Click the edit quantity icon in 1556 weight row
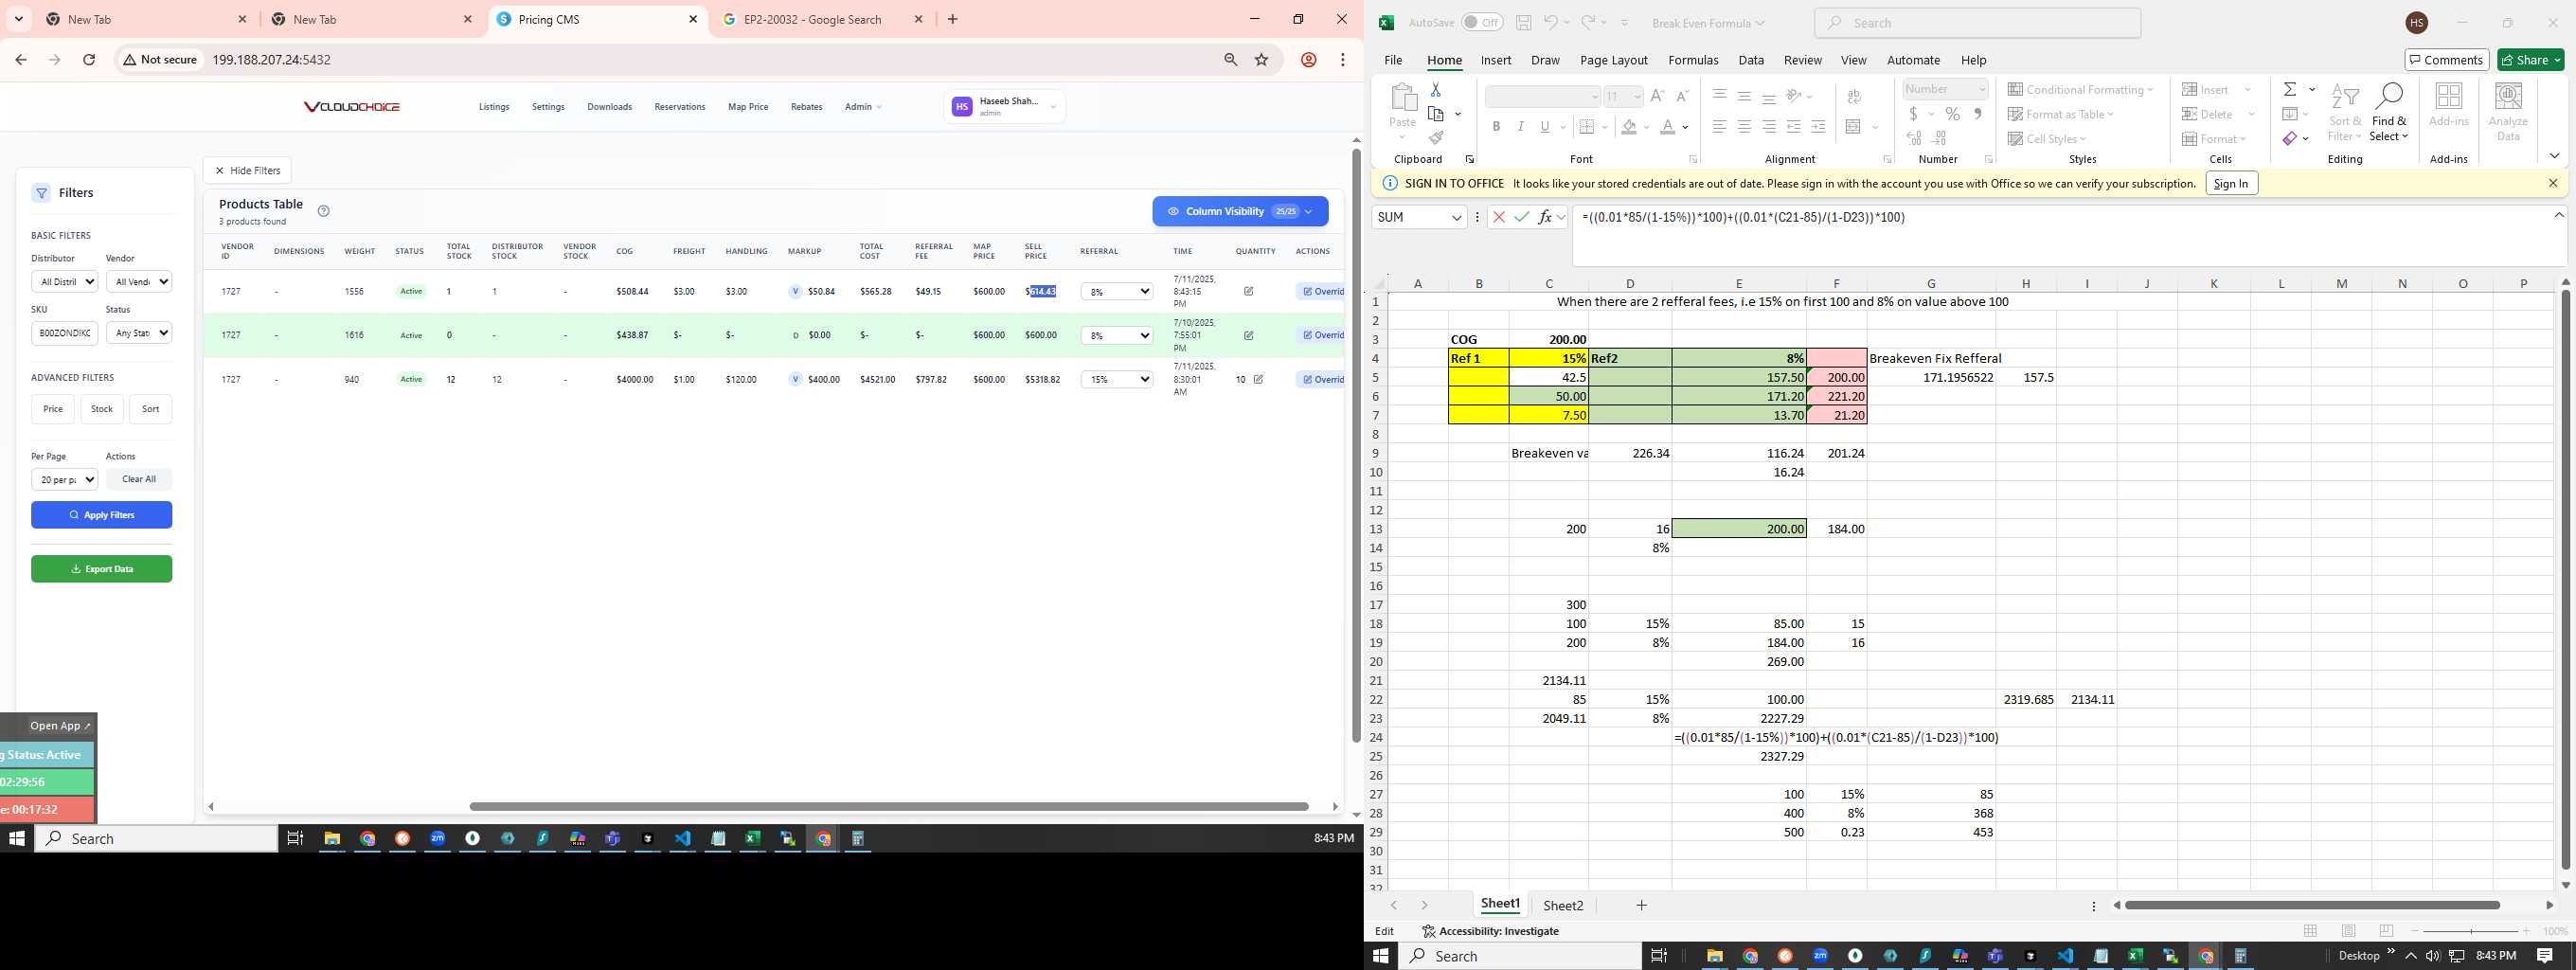 (x=1248, y=291)
